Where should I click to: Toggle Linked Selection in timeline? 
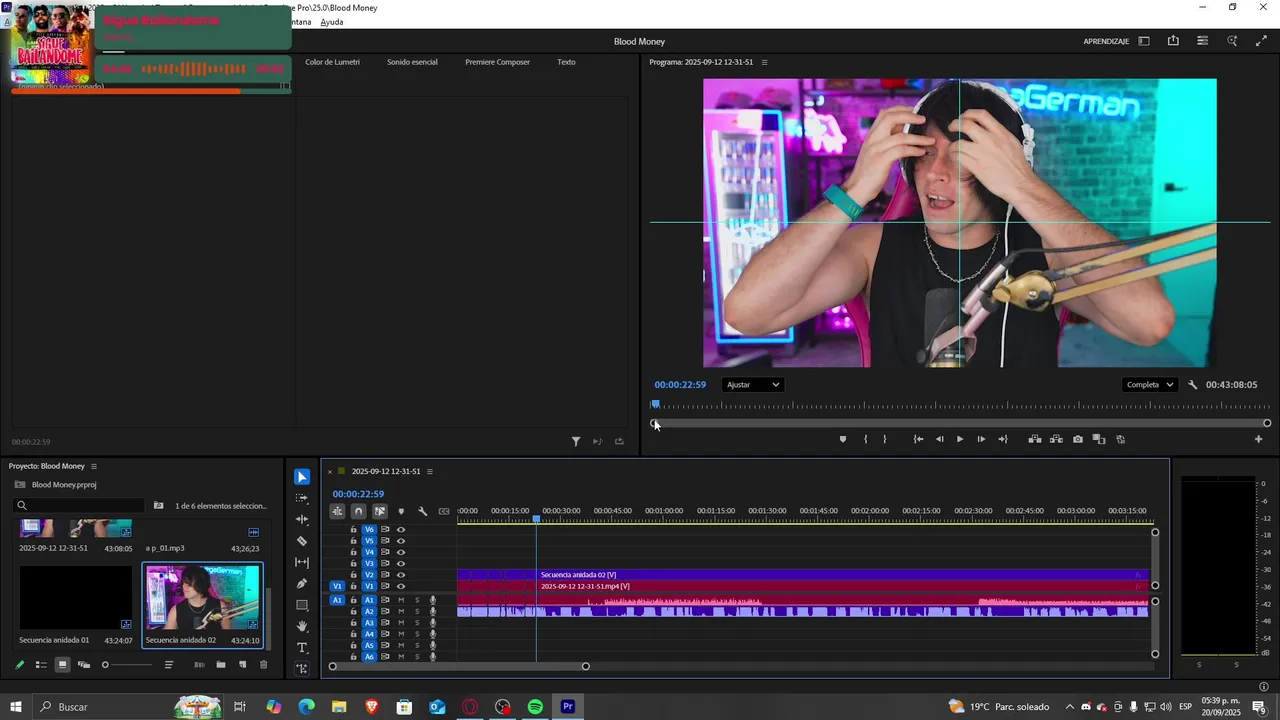[380, 511]
